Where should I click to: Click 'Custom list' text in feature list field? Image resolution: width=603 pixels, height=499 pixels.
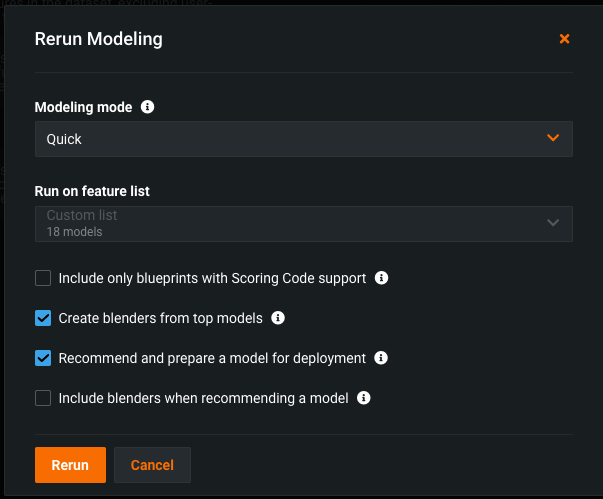[x=82, y=215]
